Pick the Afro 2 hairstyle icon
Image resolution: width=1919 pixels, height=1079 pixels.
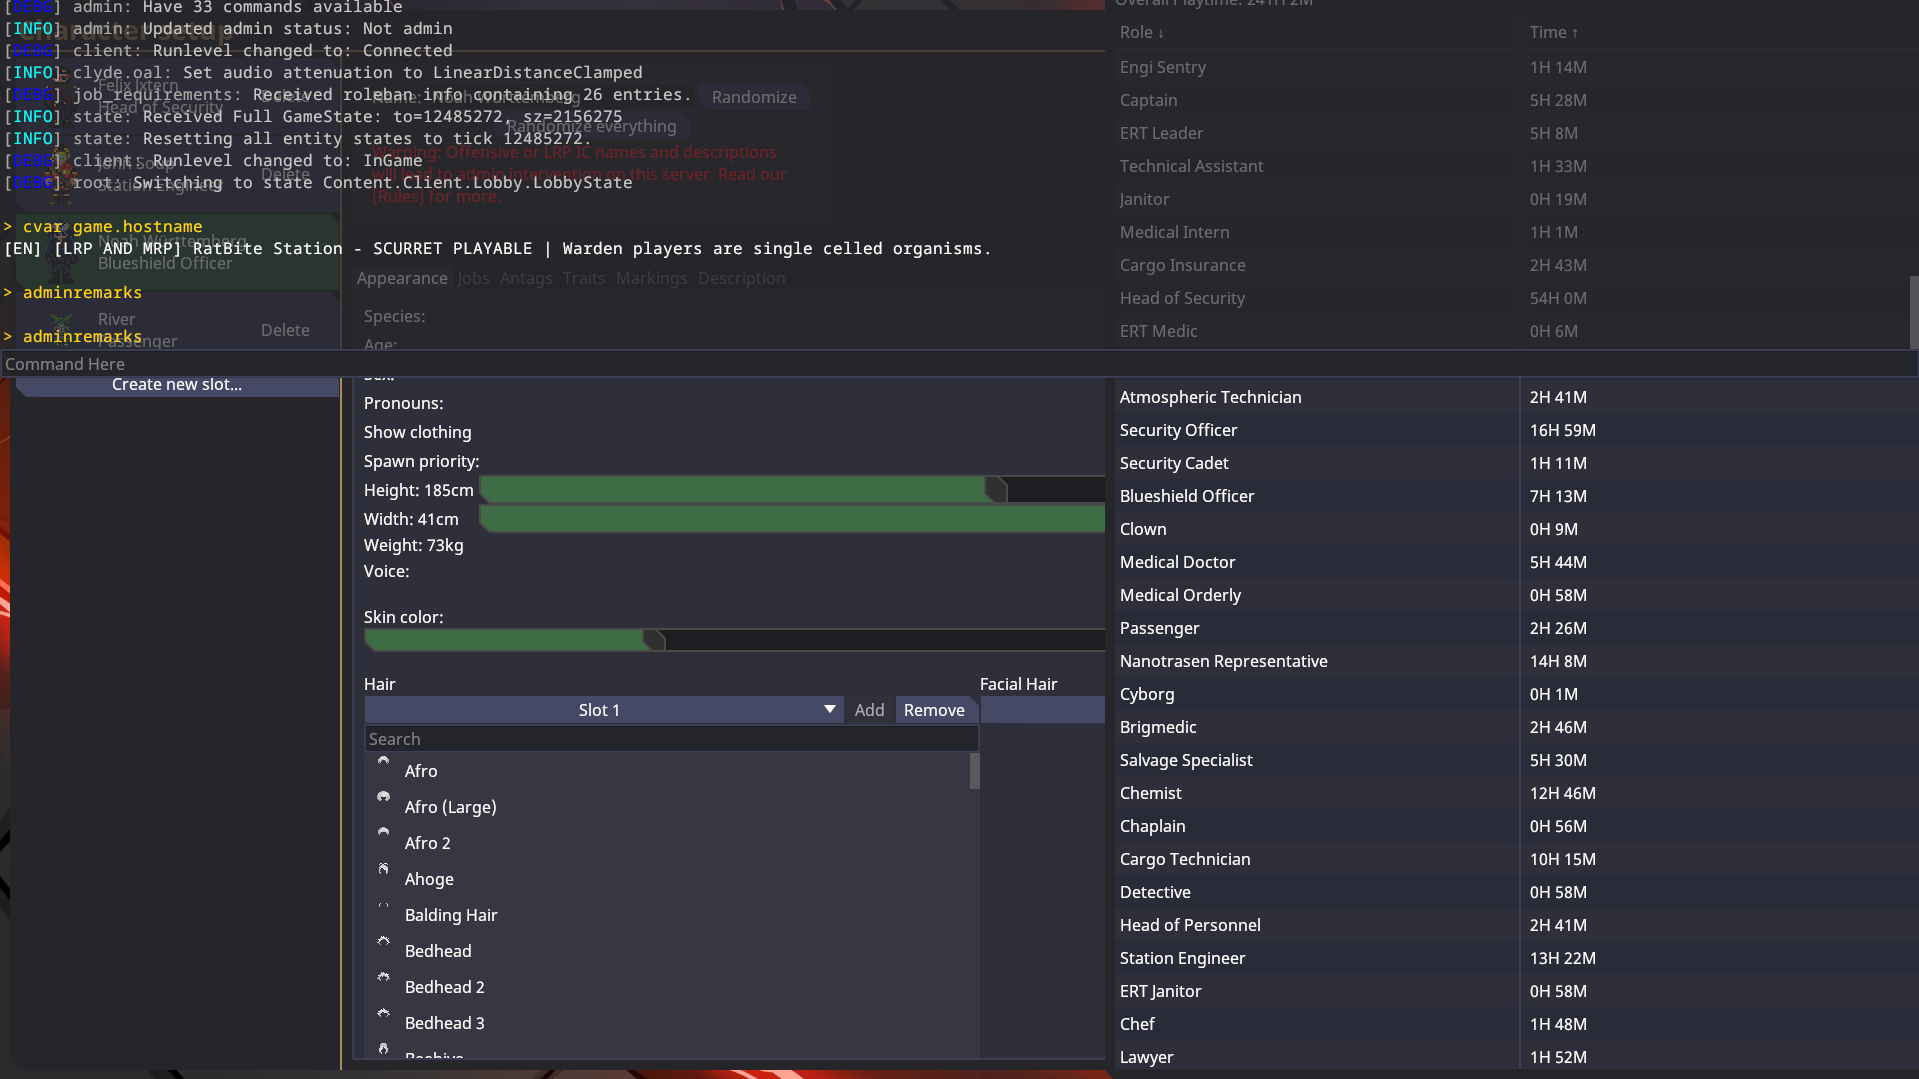383,835
